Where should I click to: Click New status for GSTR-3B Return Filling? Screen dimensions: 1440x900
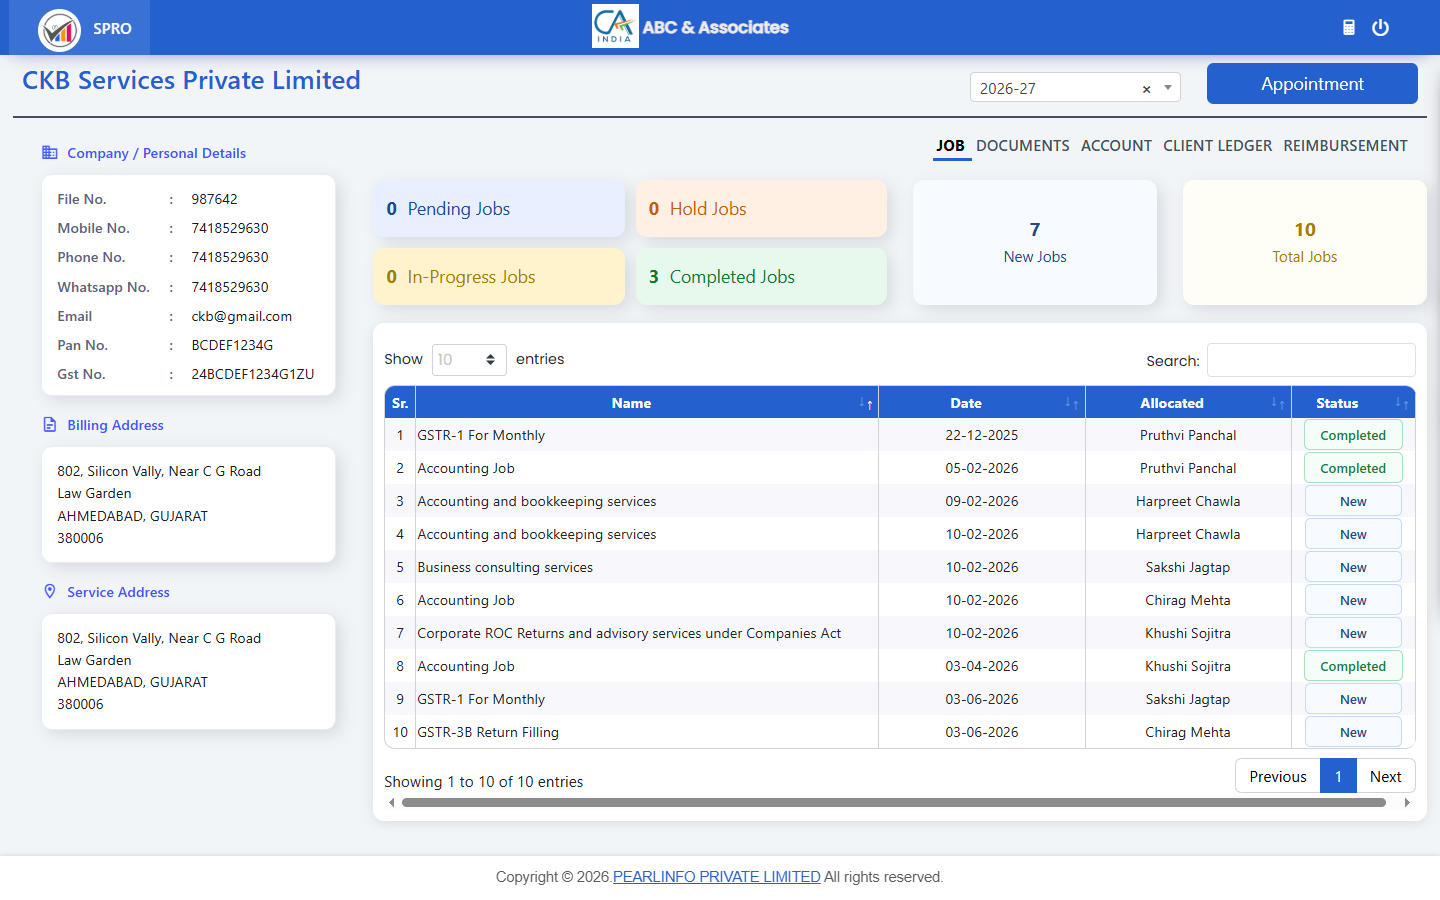coord(1353,732)
